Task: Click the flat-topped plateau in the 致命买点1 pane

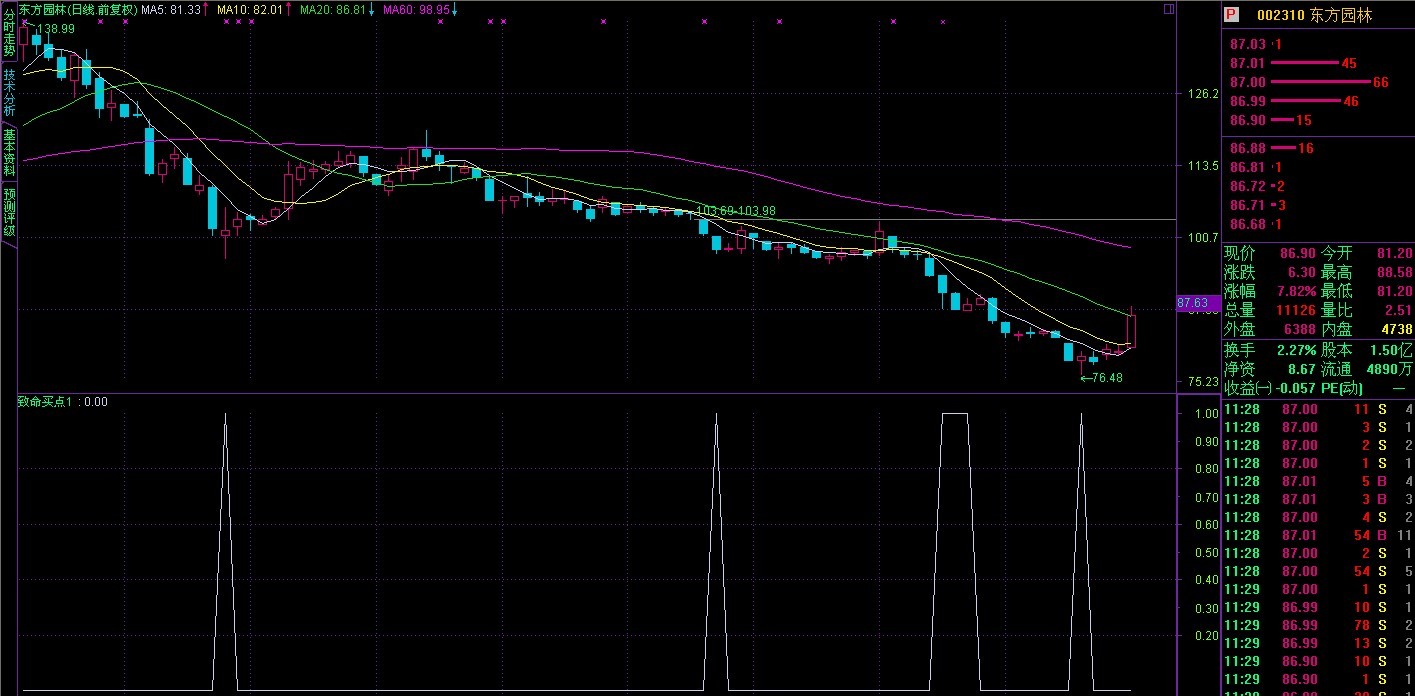Action: pyautogui.click(x=955, y=413)
